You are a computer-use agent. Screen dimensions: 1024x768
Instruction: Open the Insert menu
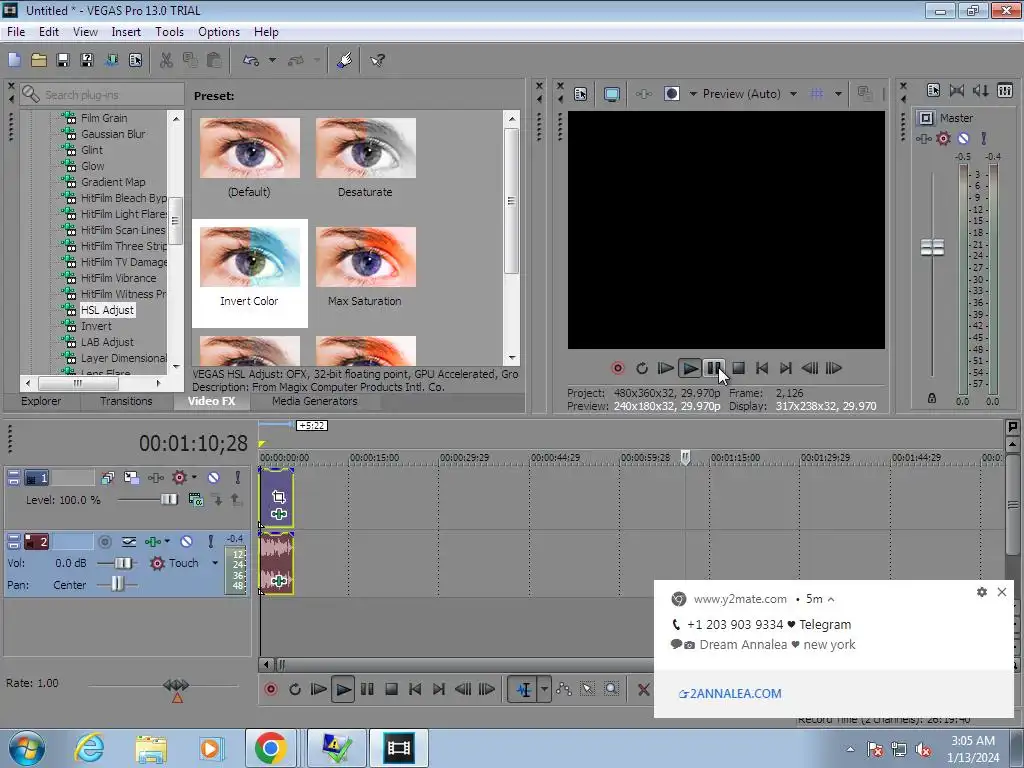pyautogui.click(x=126, y=31)
